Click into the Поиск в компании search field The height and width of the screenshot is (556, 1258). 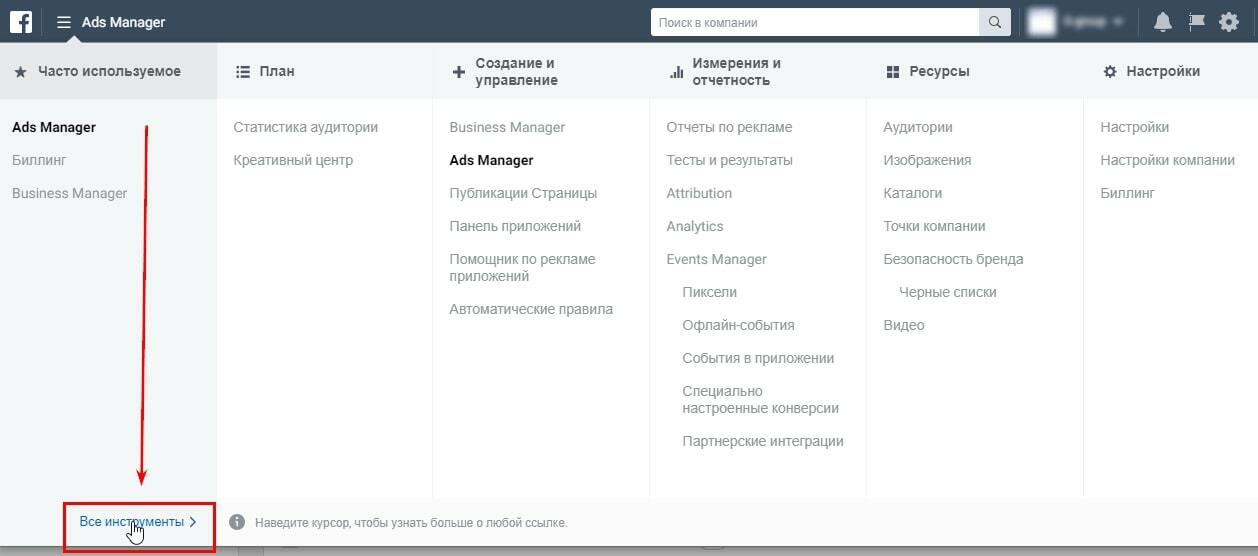(x=814, y=22)
